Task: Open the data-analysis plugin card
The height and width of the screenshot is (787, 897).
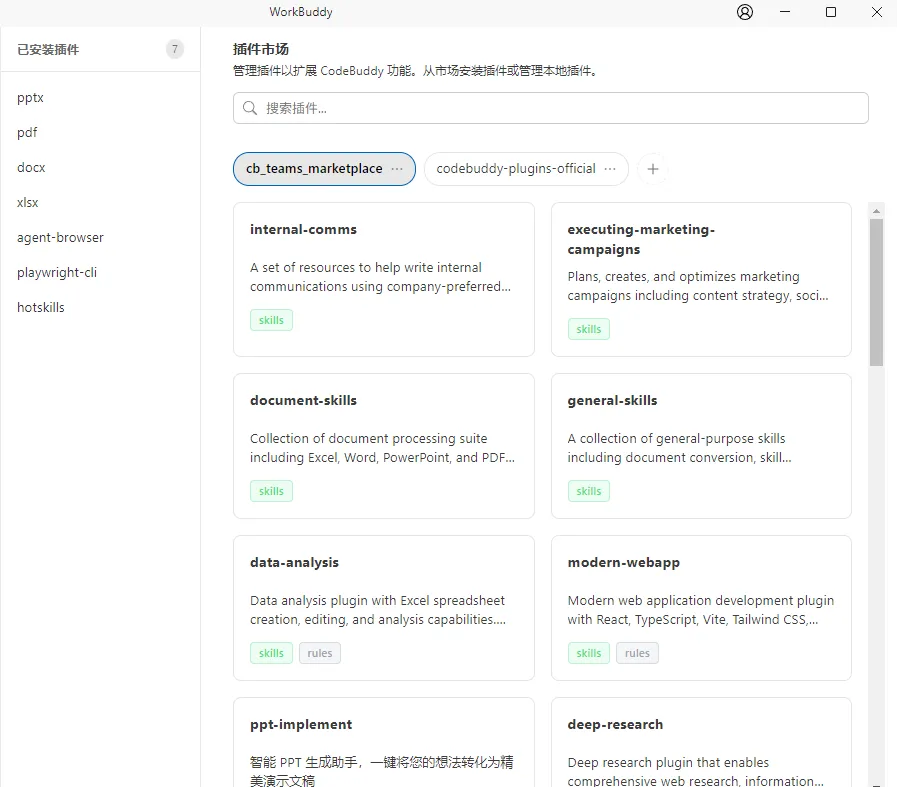Action: tap(384, 608)
